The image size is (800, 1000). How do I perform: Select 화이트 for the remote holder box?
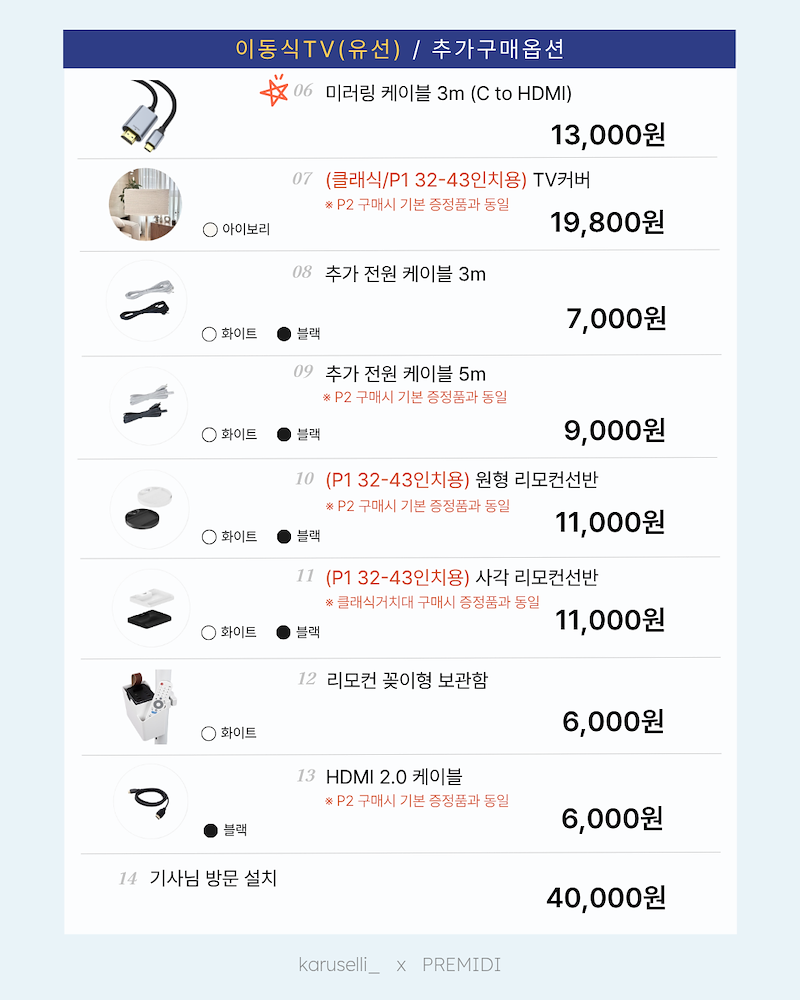(209, 733)
